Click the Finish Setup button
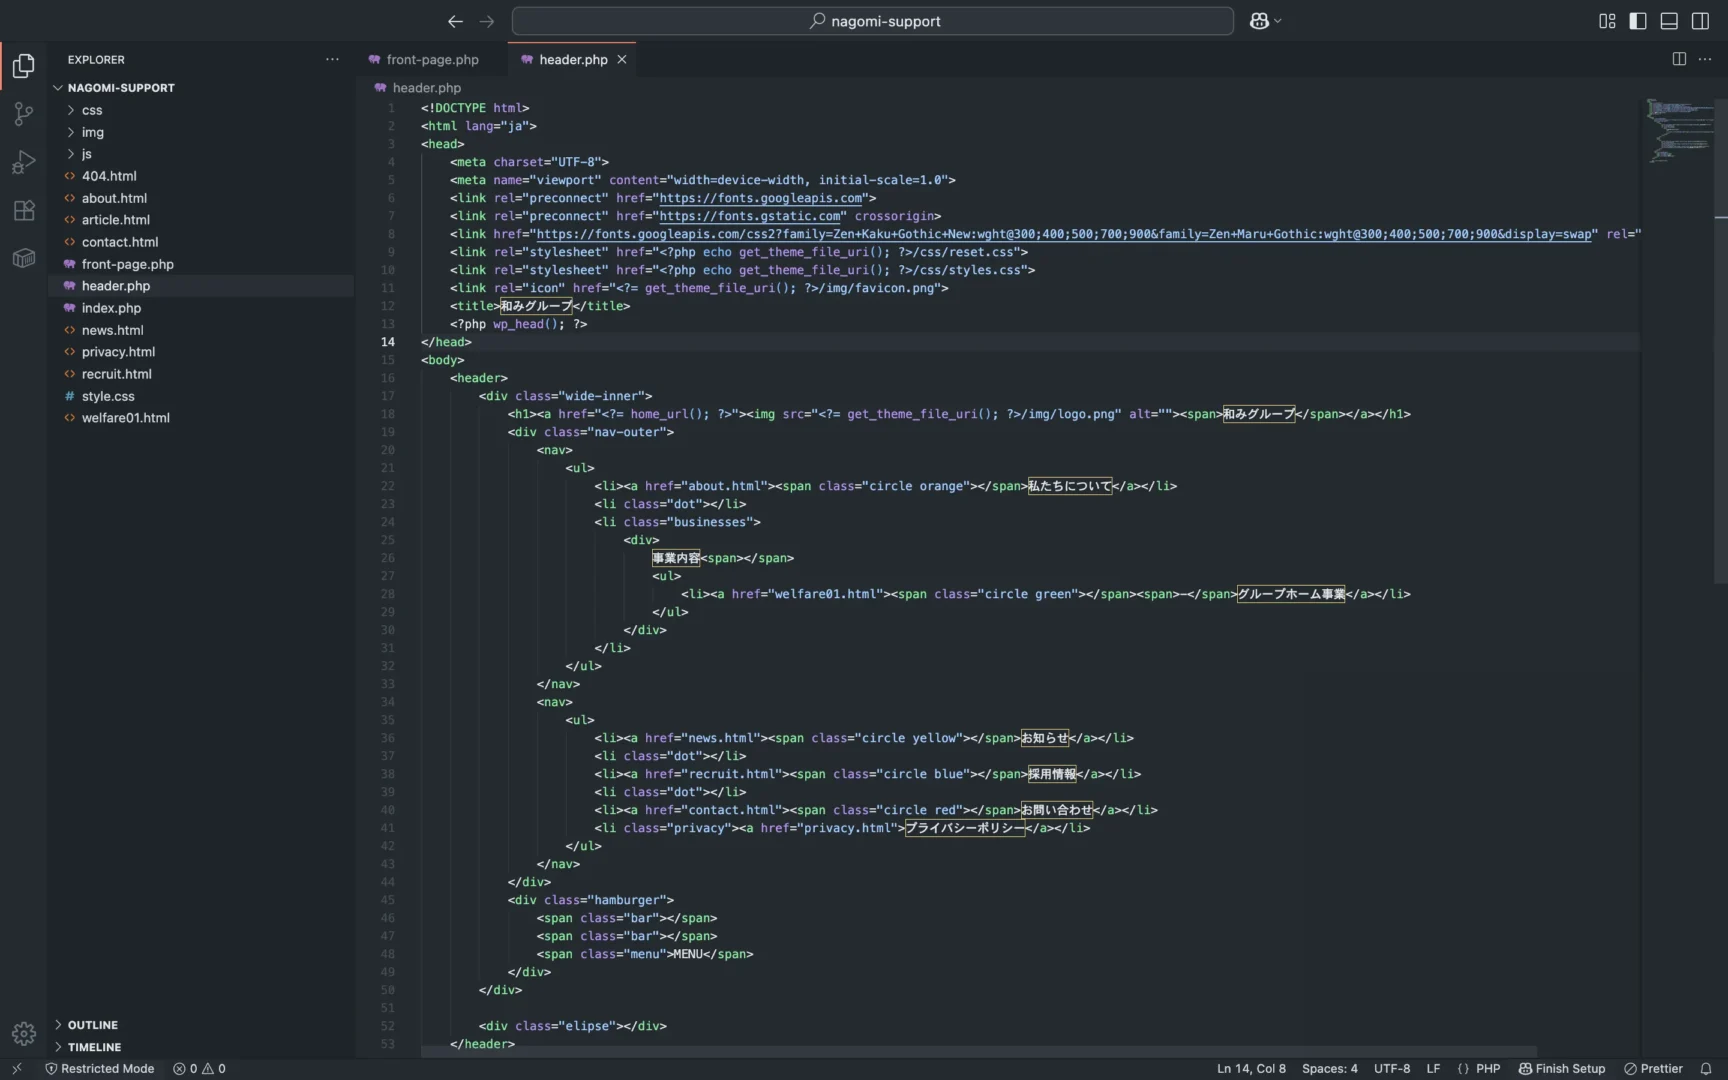Image resolution: width=1728 pixels, height=1080 pixels. tap(1562, 1068)
